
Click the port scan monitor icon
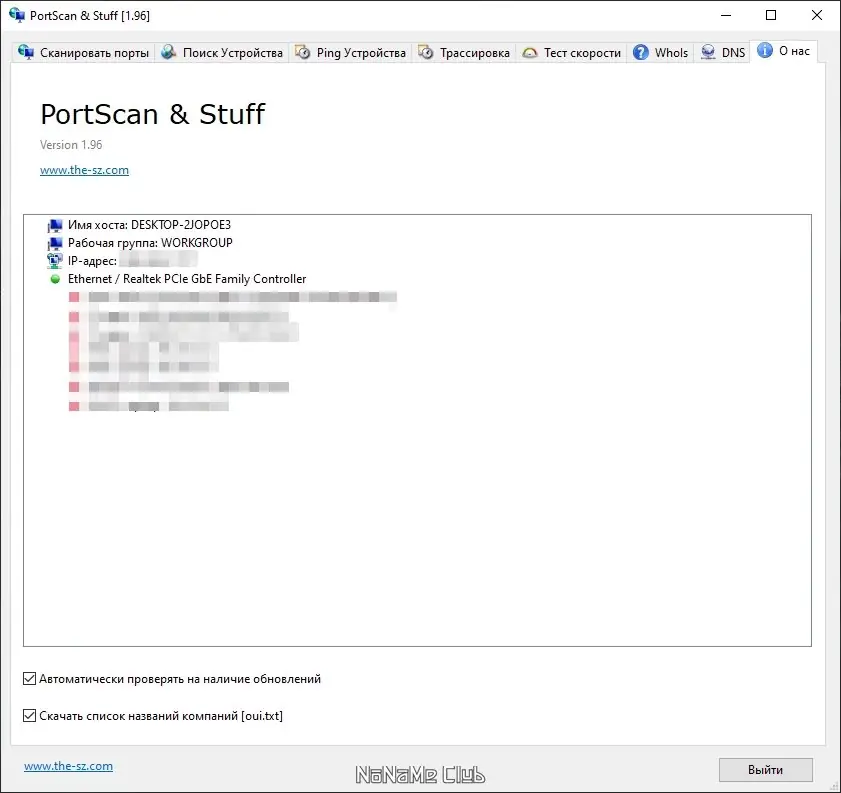26,52
